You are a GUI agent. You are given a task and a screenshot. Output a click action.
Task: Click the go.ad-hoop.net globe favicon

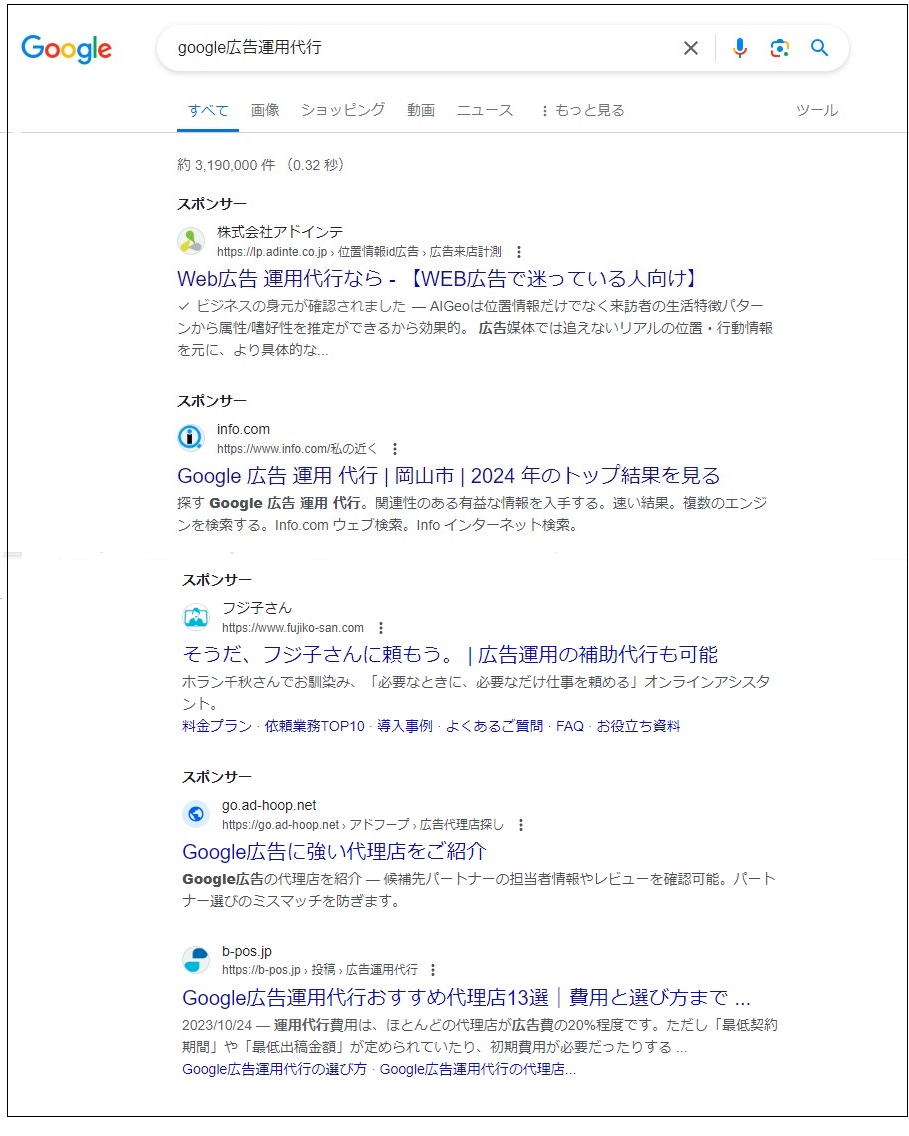(196, 814)
